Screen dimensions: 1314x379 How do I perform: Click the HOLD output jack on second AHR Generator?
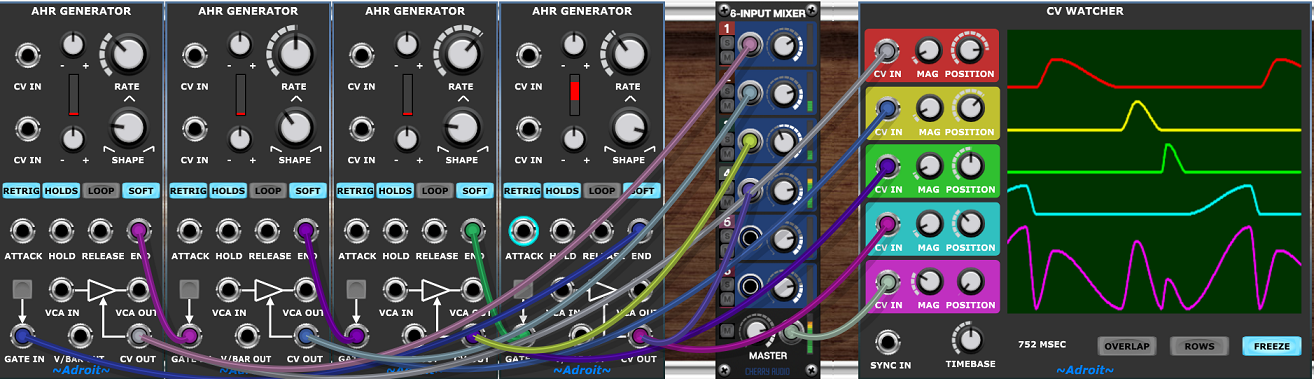coord(229,231)
